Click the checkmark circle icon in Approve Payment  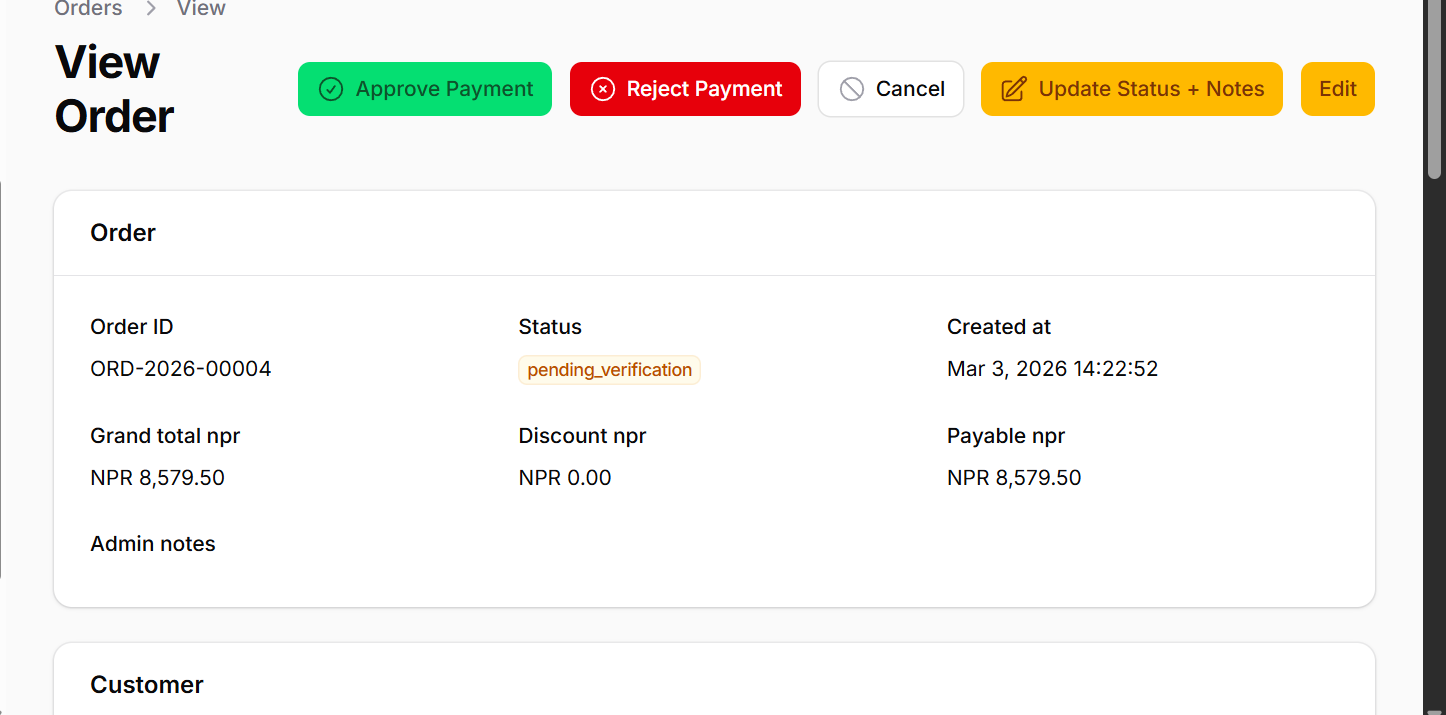[x=331, y=89]
